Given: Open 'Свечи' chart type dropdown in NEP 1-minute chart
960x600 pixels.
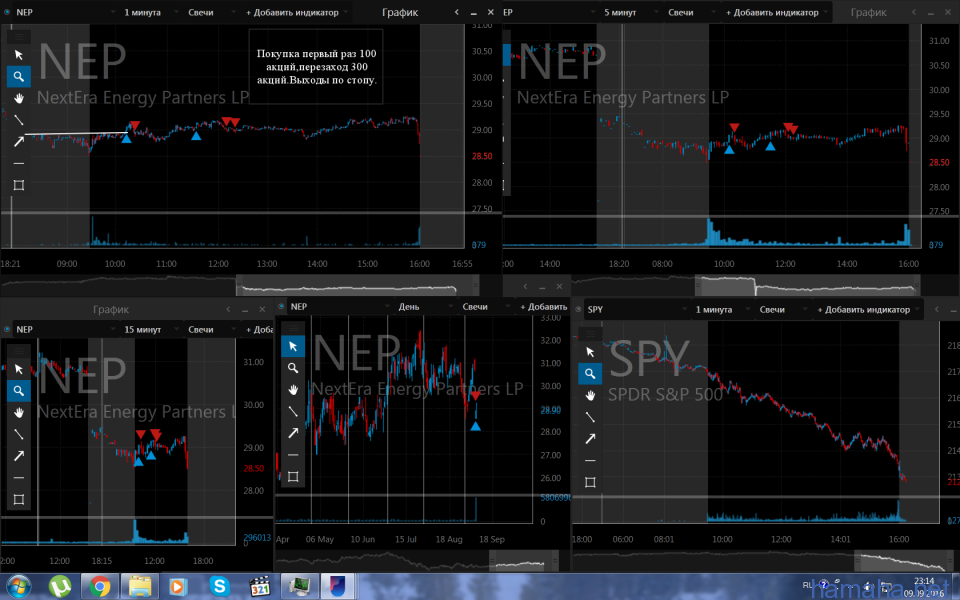Looking at the screenshot, I should (210, 12).
